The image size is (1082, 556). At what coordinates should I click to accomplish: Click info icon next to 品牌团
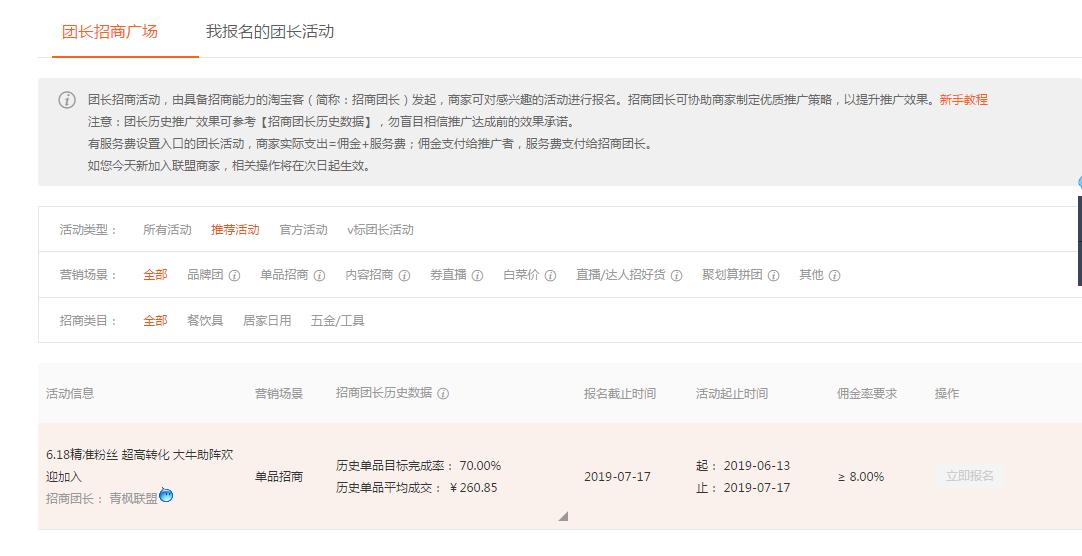point(235,275)
